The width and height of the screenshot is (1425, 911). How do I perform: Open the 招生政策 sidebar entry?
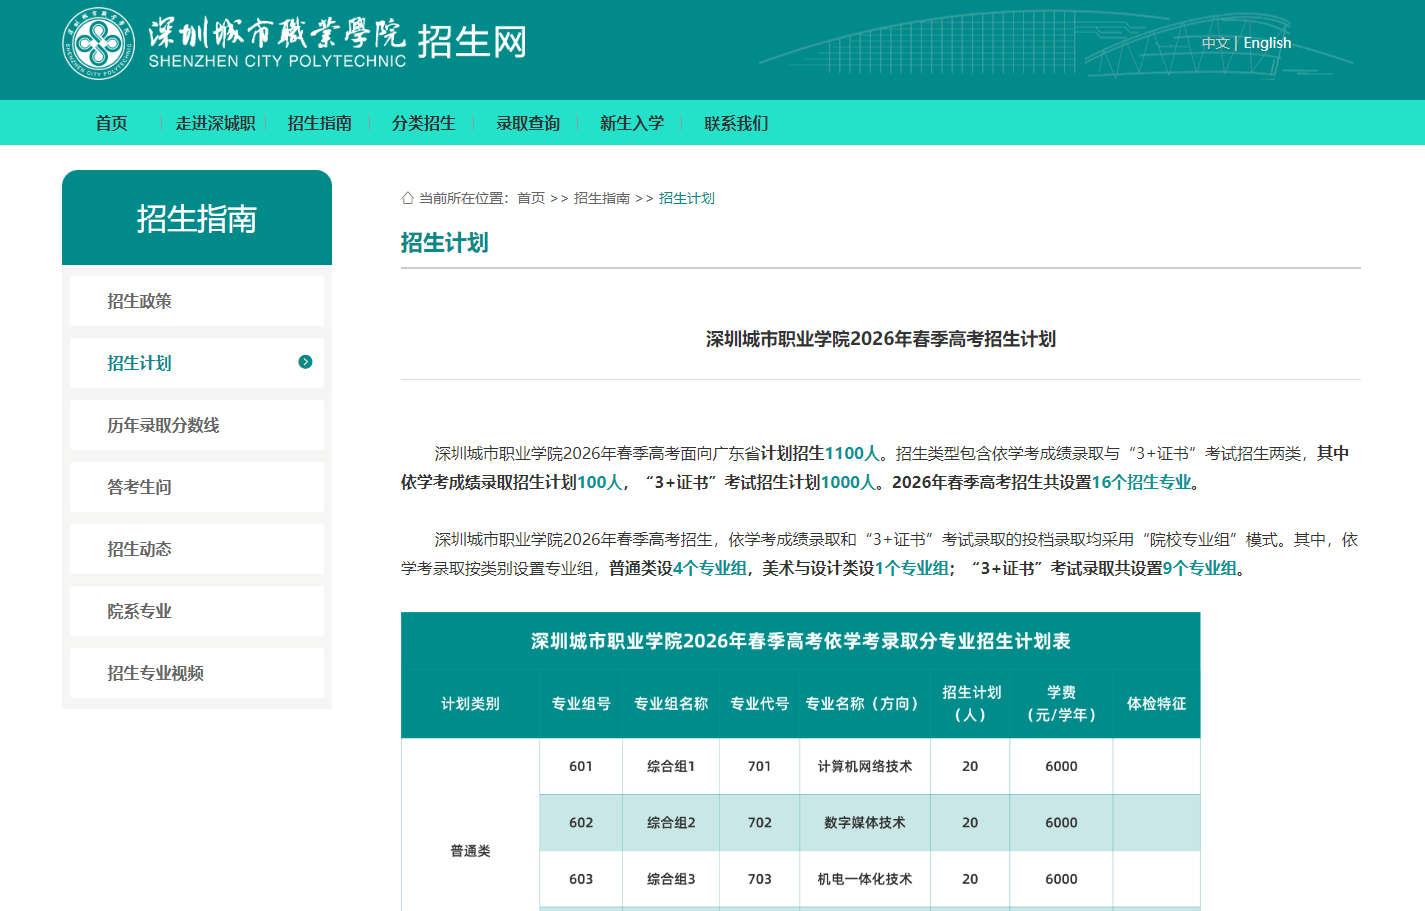pyautogui.click(x=140, y=301)
